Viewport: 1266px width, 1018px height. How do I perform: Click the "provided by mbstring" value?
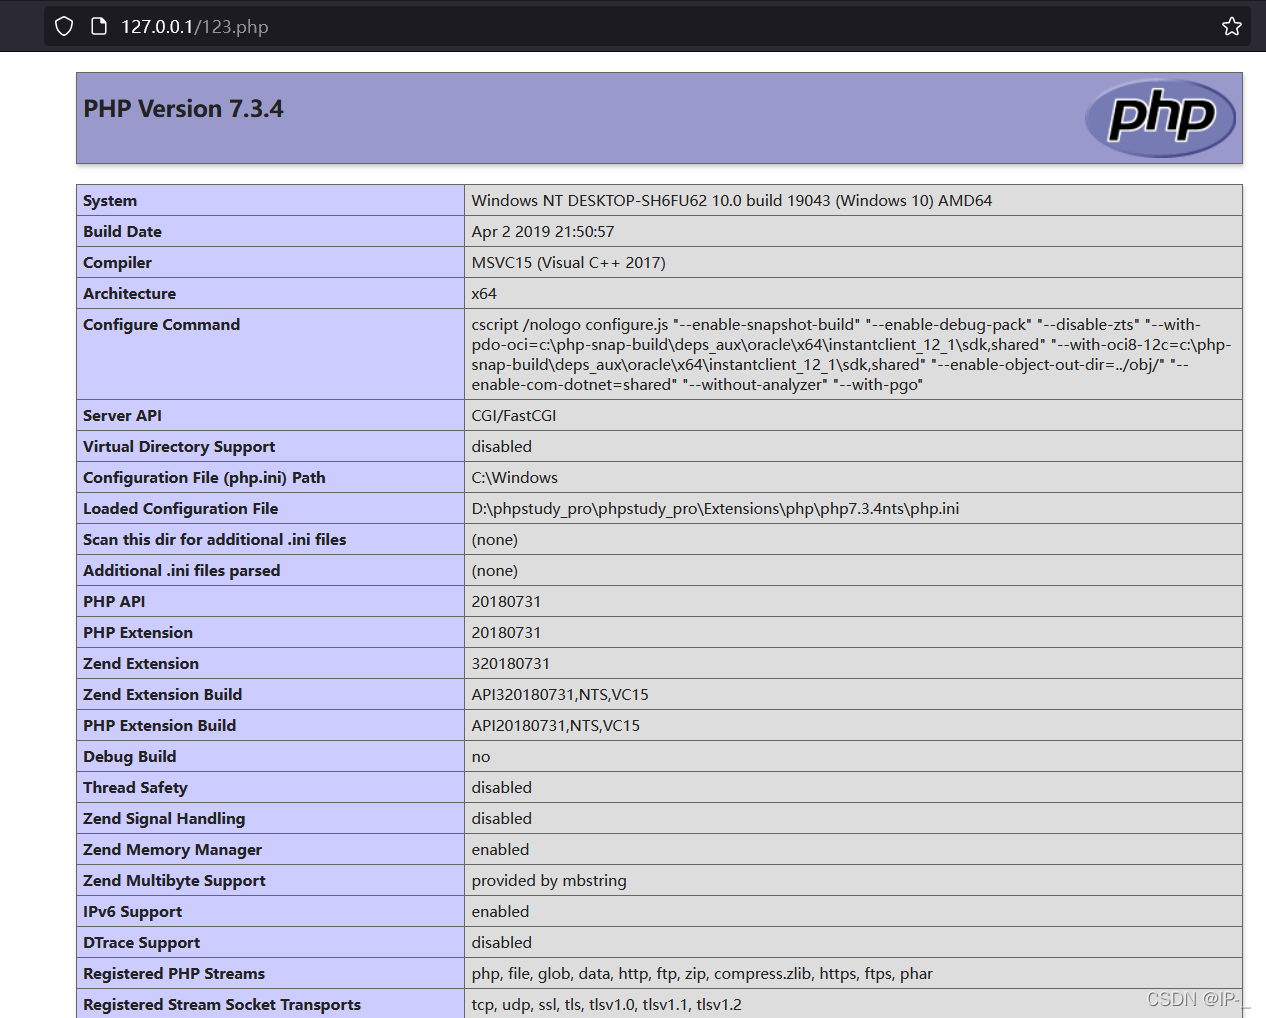549,881
